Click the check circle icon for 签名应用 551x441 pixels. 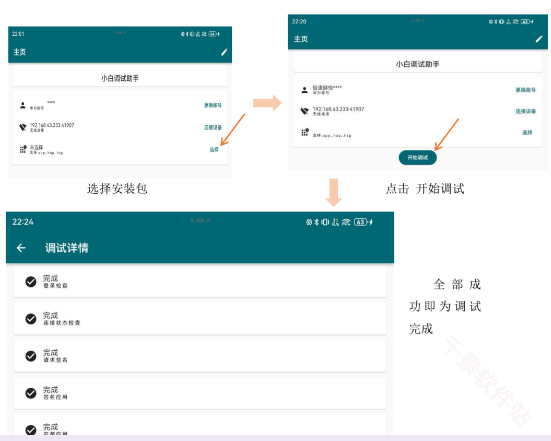point(31,393)
